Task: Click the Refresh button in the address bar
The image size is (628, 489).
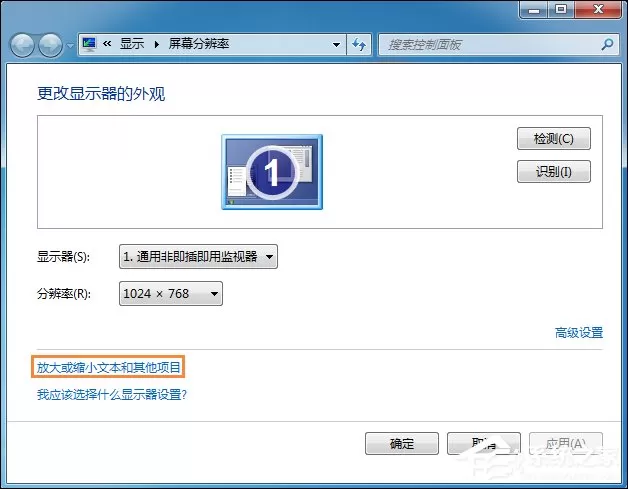Action: [359, 44]
